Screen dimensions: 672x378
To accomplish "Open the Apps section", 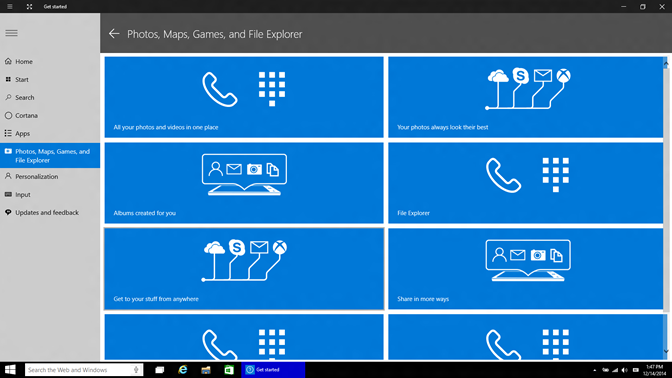I will 50,133.
